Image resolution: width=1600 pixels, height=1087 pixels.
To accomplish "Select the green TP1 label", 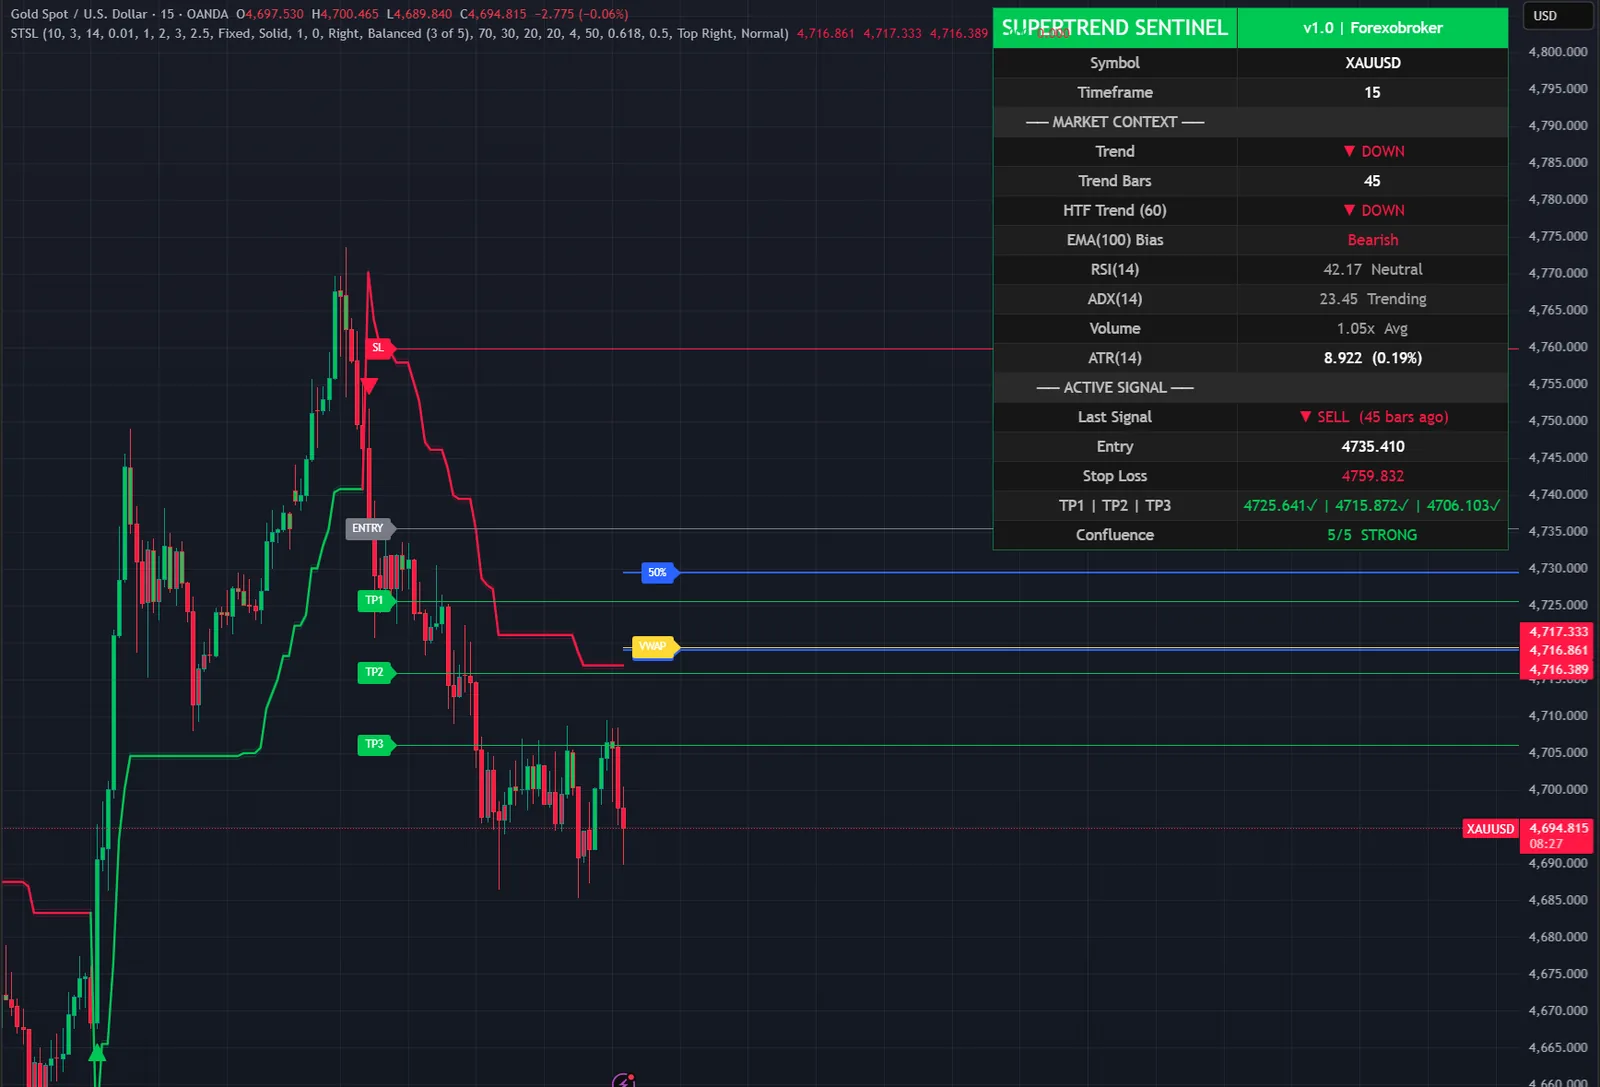I will (x=376, y=601).
